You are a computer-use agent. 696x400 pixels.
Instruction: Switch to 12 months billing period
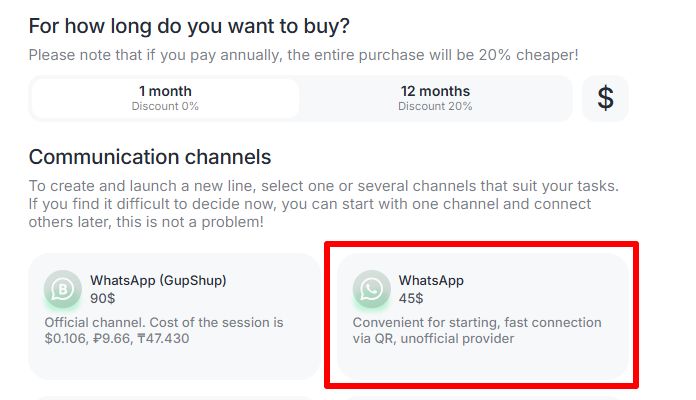pos(435,98)
